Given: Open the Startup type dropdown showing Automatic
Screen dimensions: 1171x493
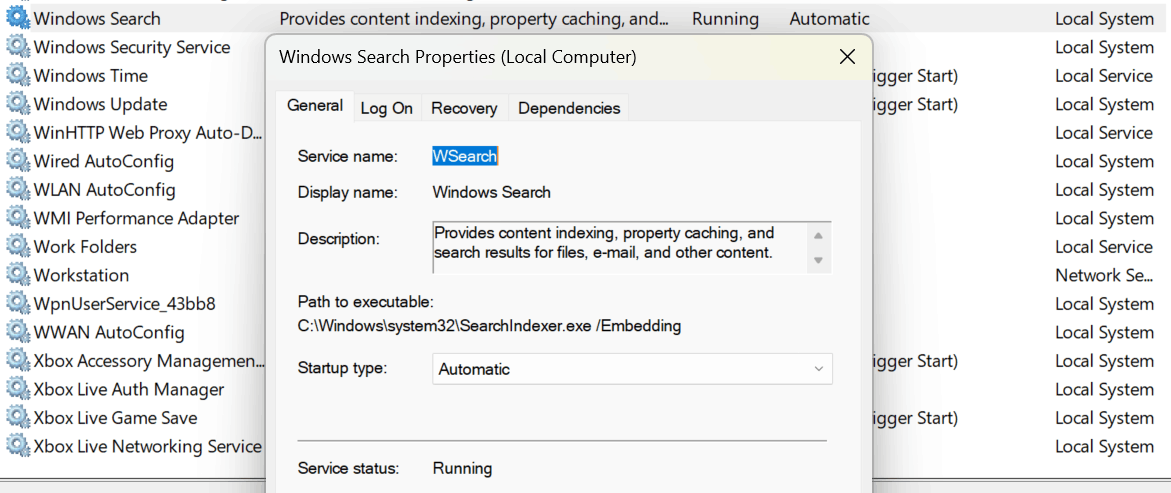Looking at the screenshot, I should [632, 369].
